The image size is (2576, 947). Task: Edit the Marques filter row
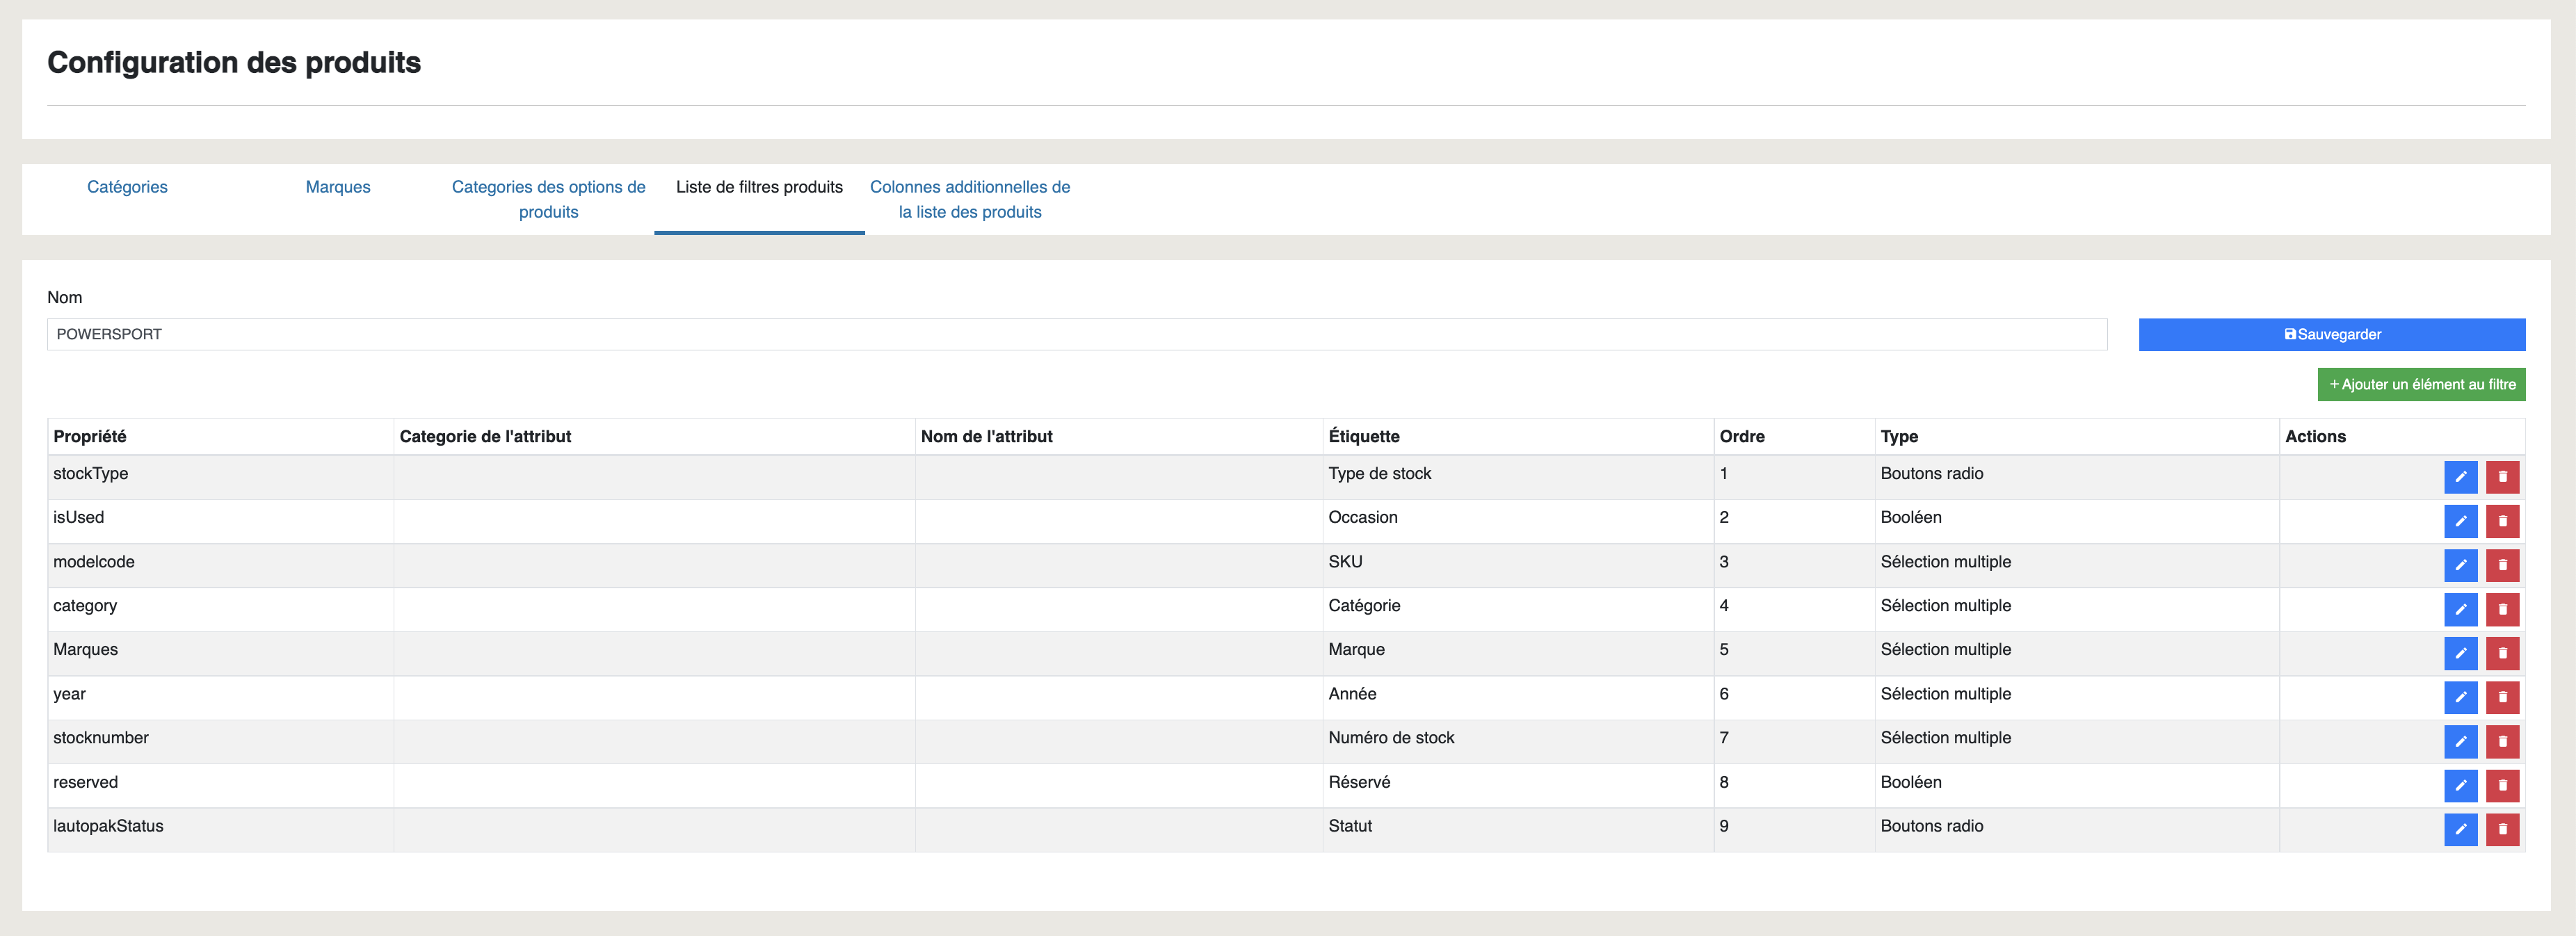(x=2460, y=653)
